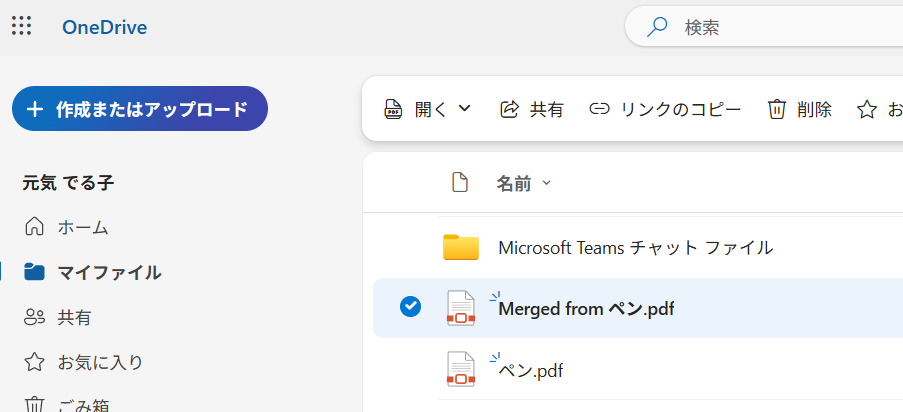Screen dimensions: 903x412
Task: Click the file type column header icon
Action: point(460,182)
